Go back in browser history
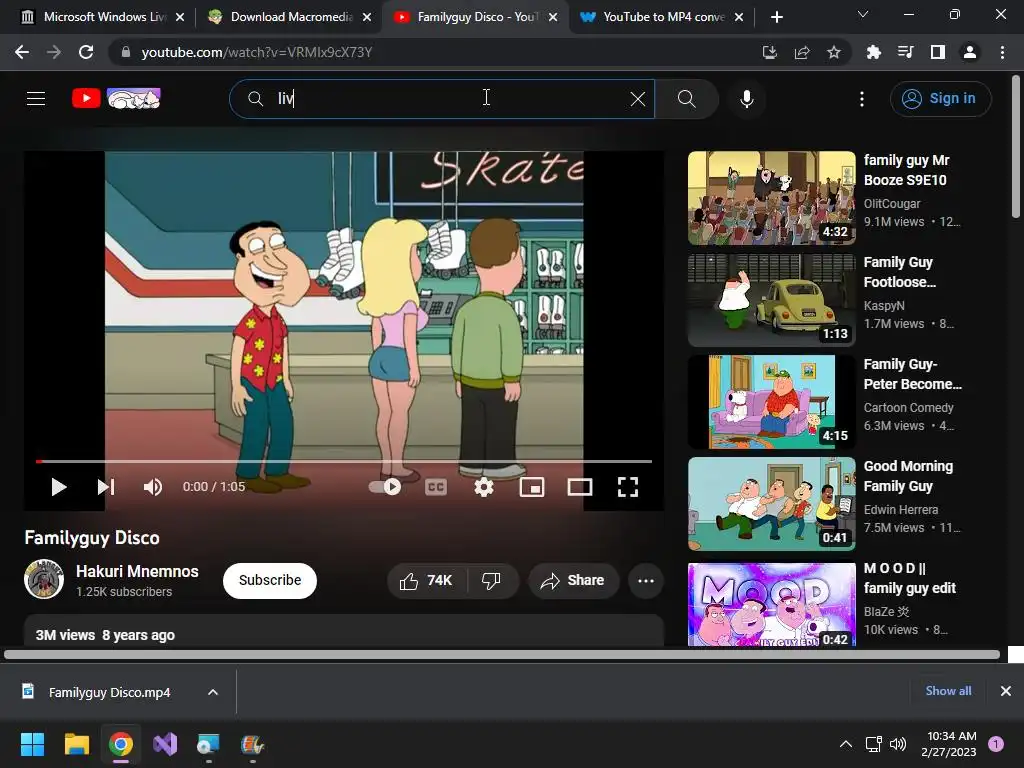 click(x=22, y=52)
